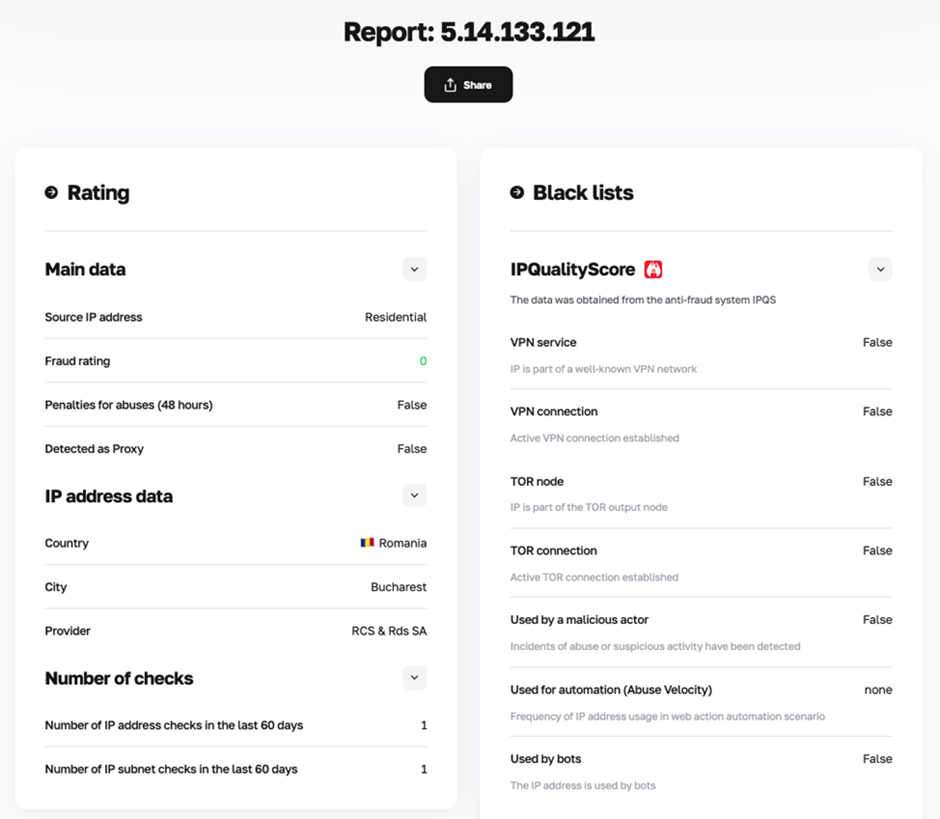This screenshot has height=819, width=940.
Task: Click the none value for Abuse Velocity
Action: 878,689
